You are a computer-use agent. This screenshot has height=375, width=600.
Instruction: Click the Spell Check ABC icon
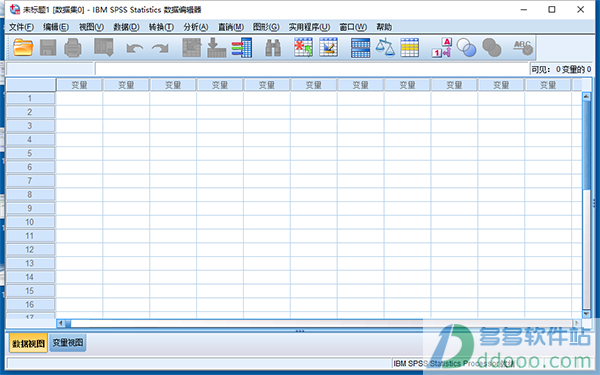[x=523, y=48]
